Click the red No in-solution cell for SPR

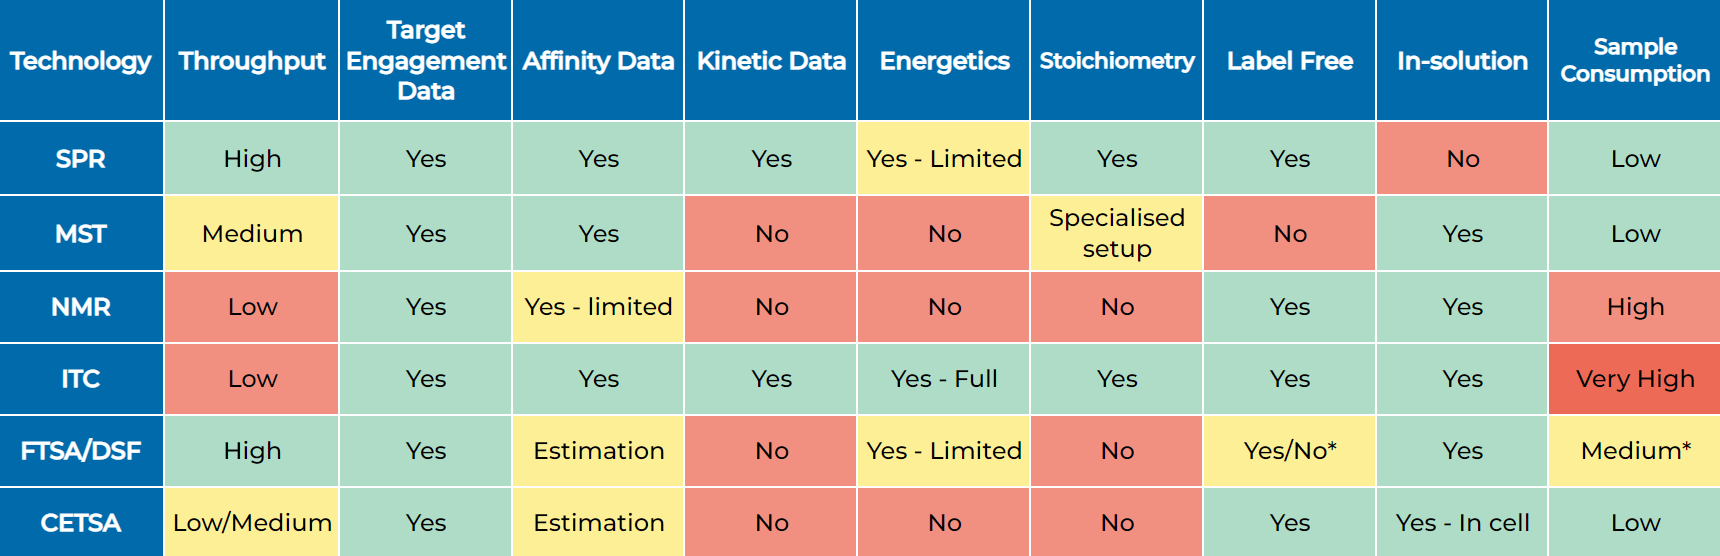point(1462,159)
